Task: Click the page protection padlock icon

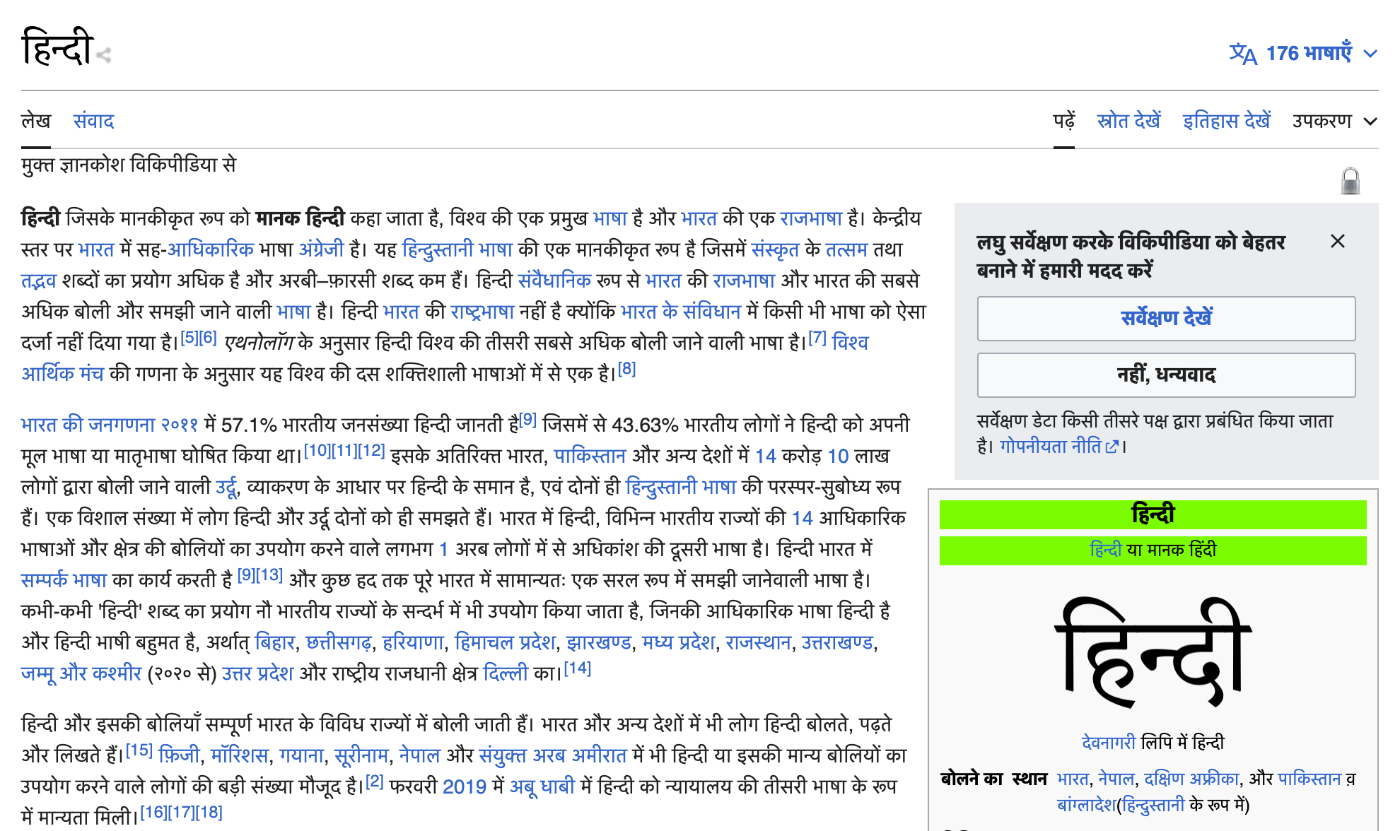Action: pyautogui.click(x=1350, y=181)
